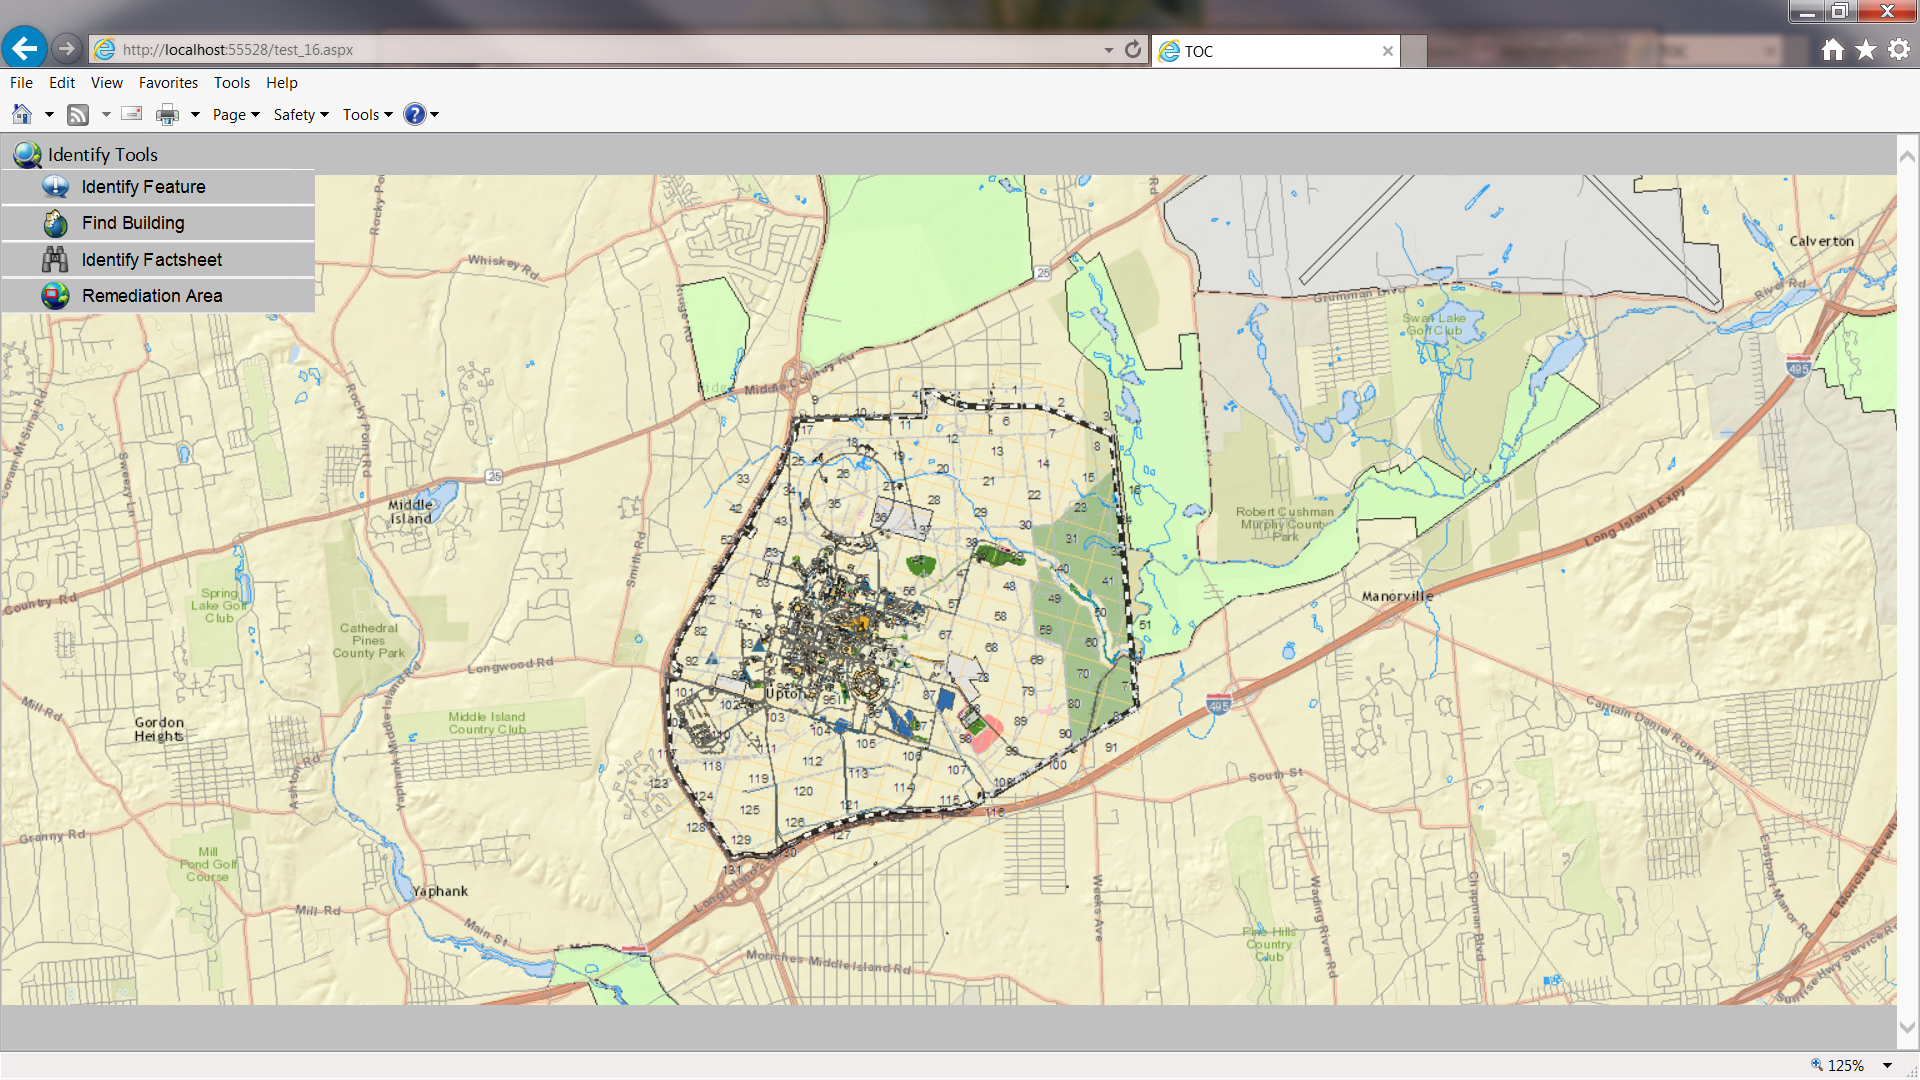The image size is (1920, 1080).
Task: Open the Page dropdown menu
Action: 236,115
